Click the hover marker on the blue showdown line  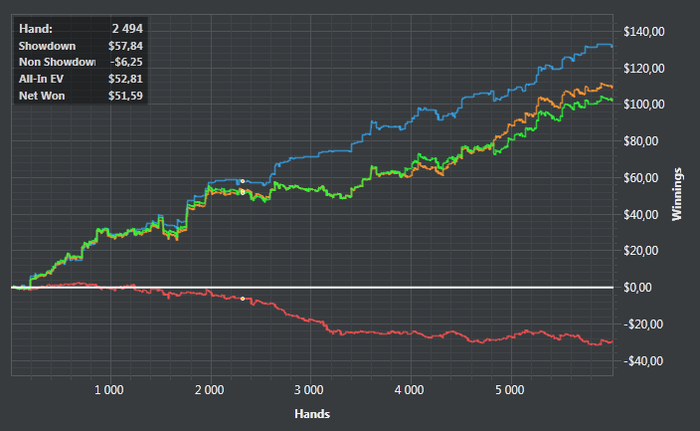coord(242,181)
